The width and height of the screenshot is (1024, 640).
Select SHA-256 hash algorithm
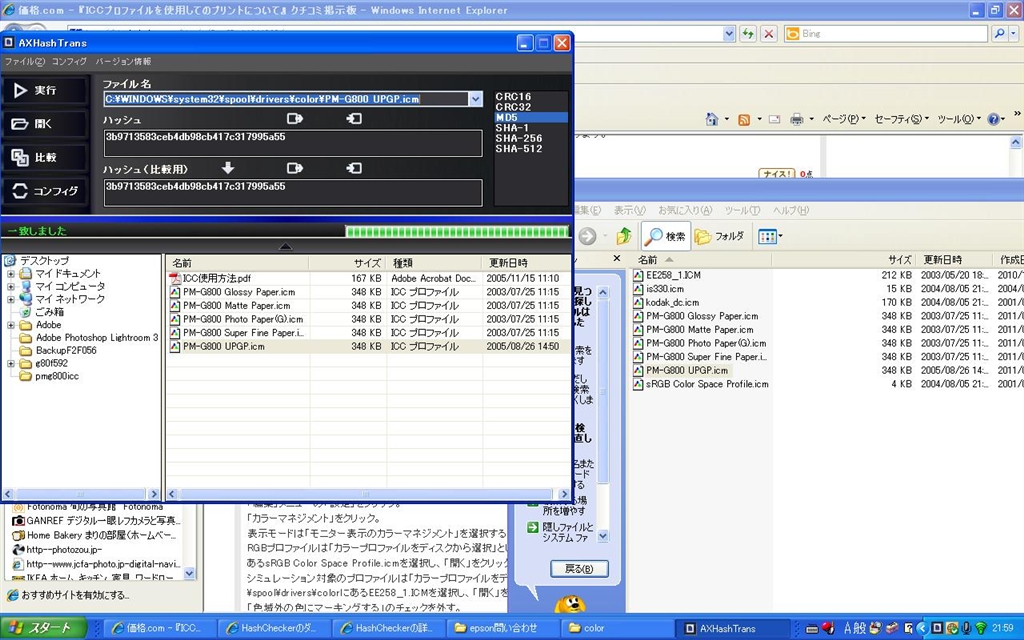click(518, 138)
